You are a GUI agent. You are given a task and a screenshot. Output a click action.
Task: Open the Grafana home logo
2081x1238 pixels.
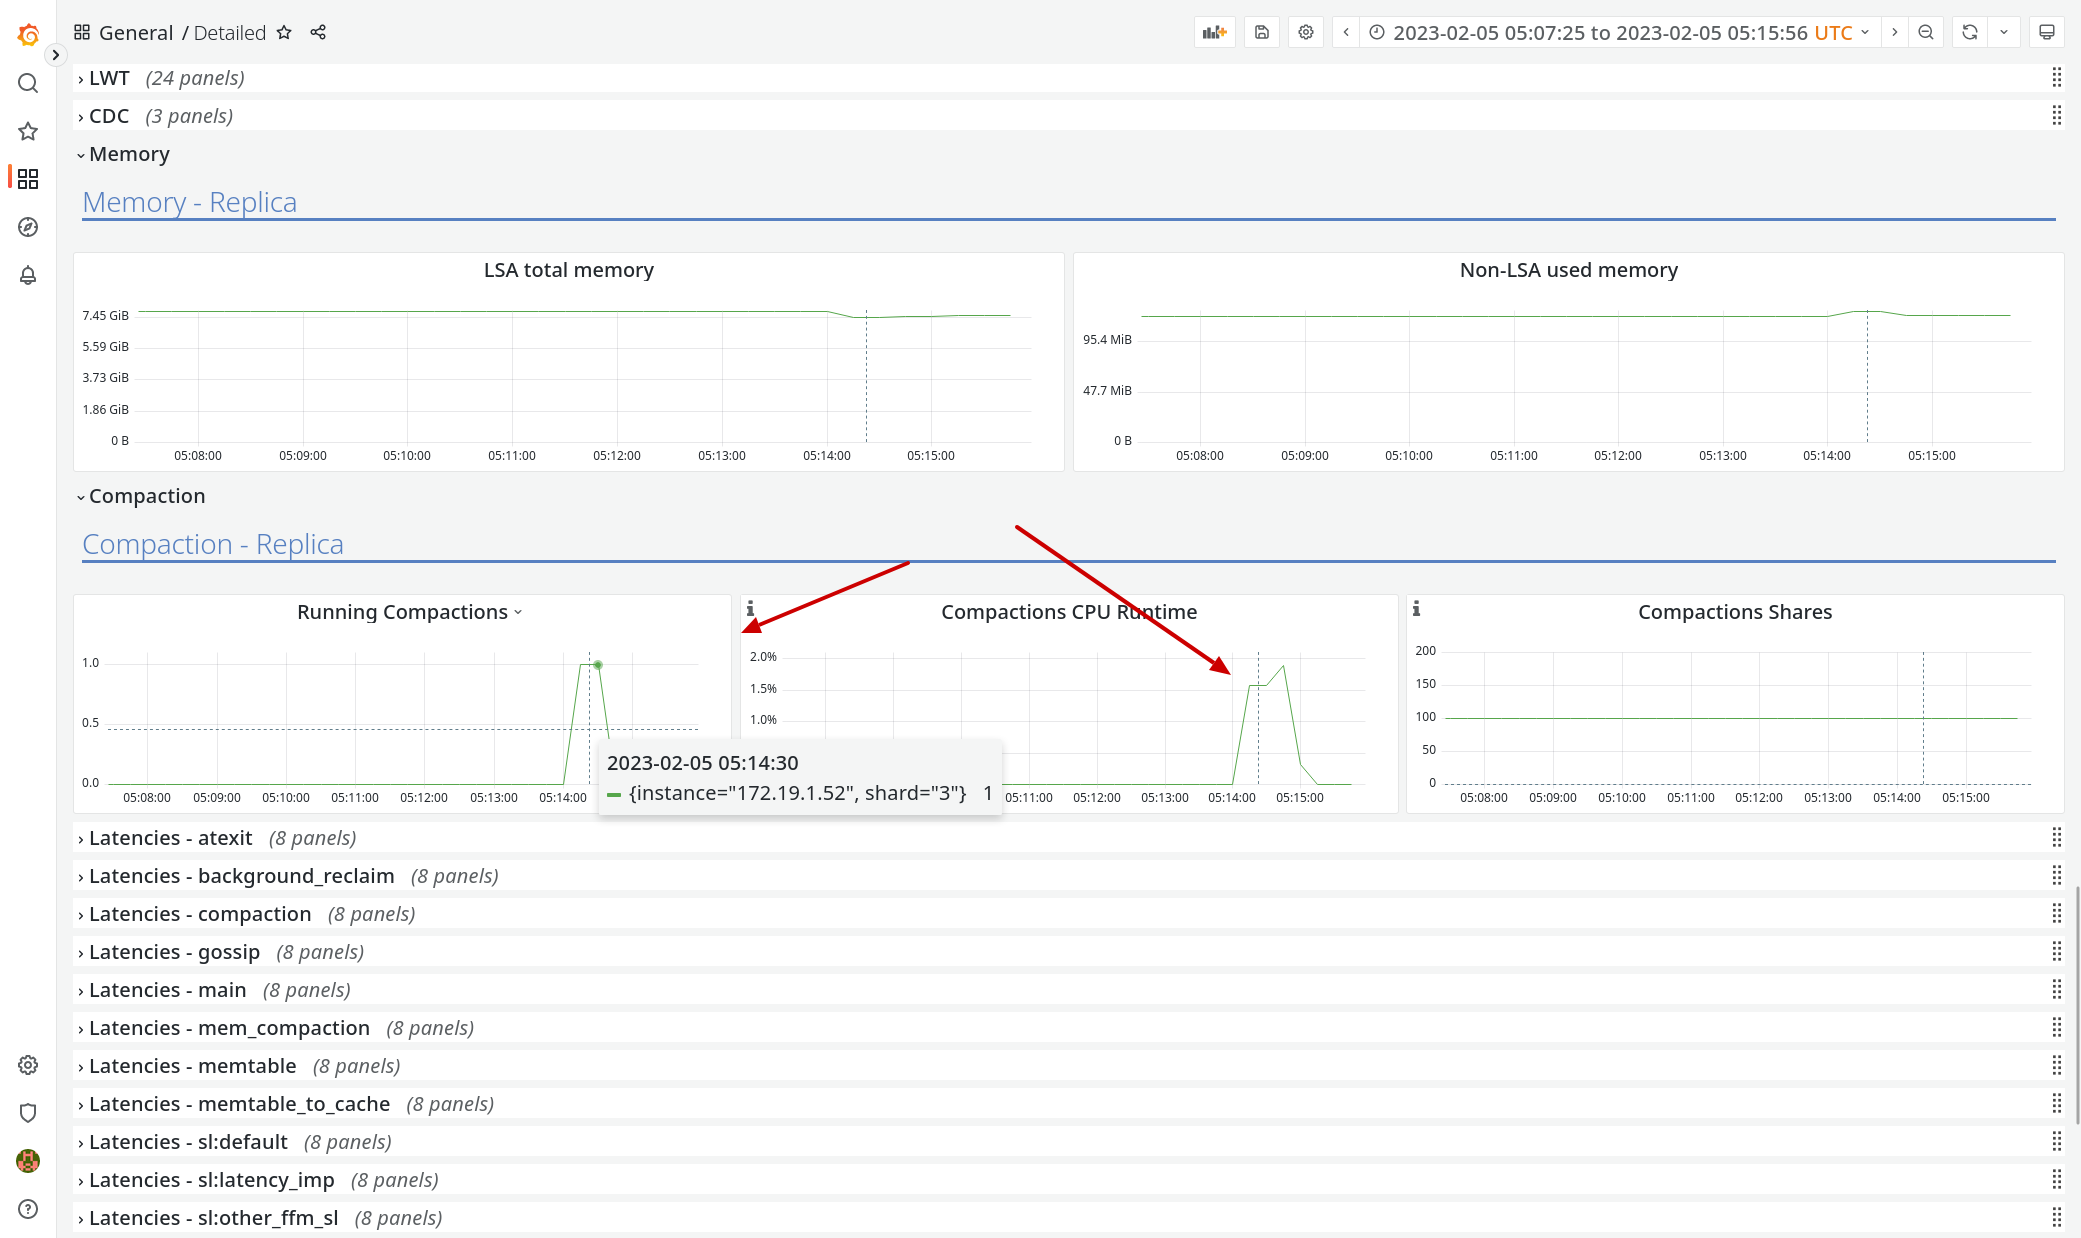pos(28,35)
